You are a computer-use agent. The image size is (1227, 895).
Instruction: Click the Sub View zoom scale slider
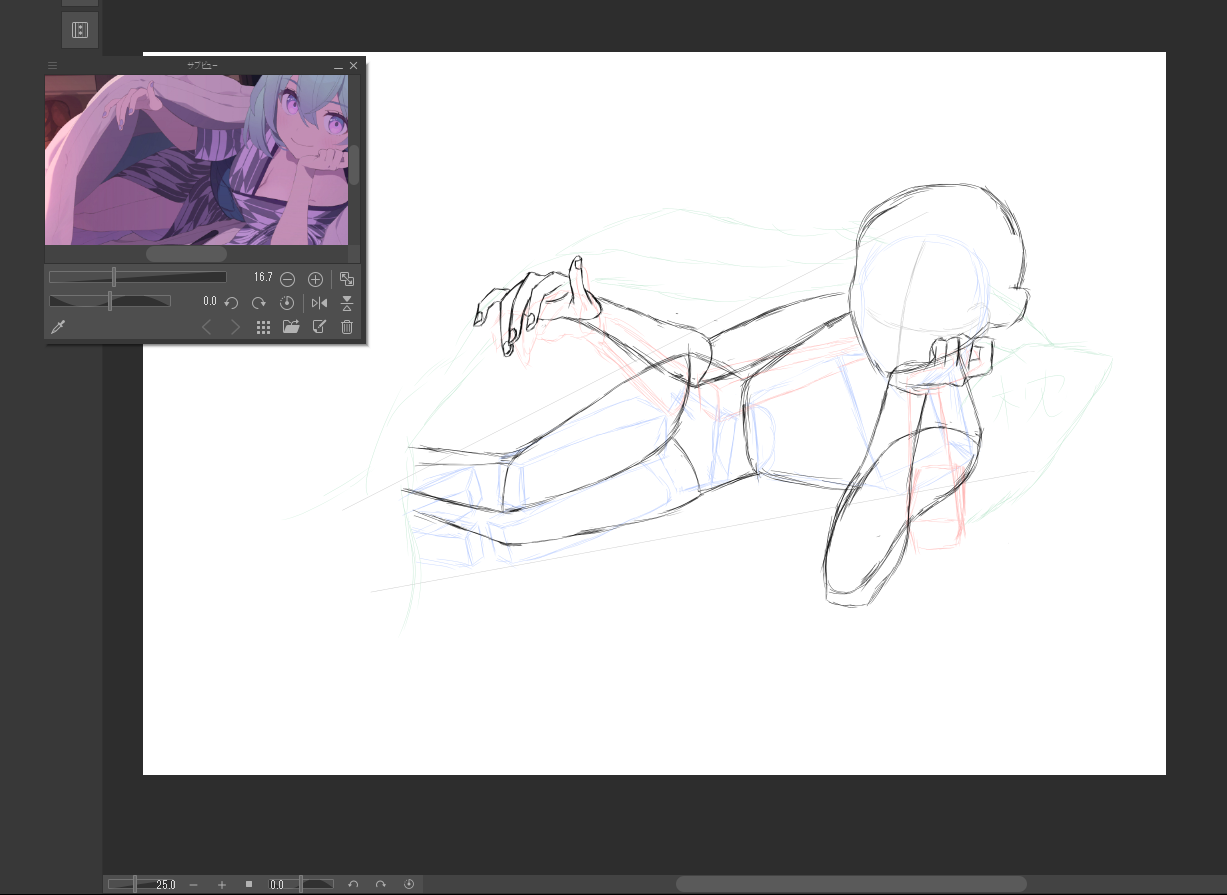tap(137, 277)
